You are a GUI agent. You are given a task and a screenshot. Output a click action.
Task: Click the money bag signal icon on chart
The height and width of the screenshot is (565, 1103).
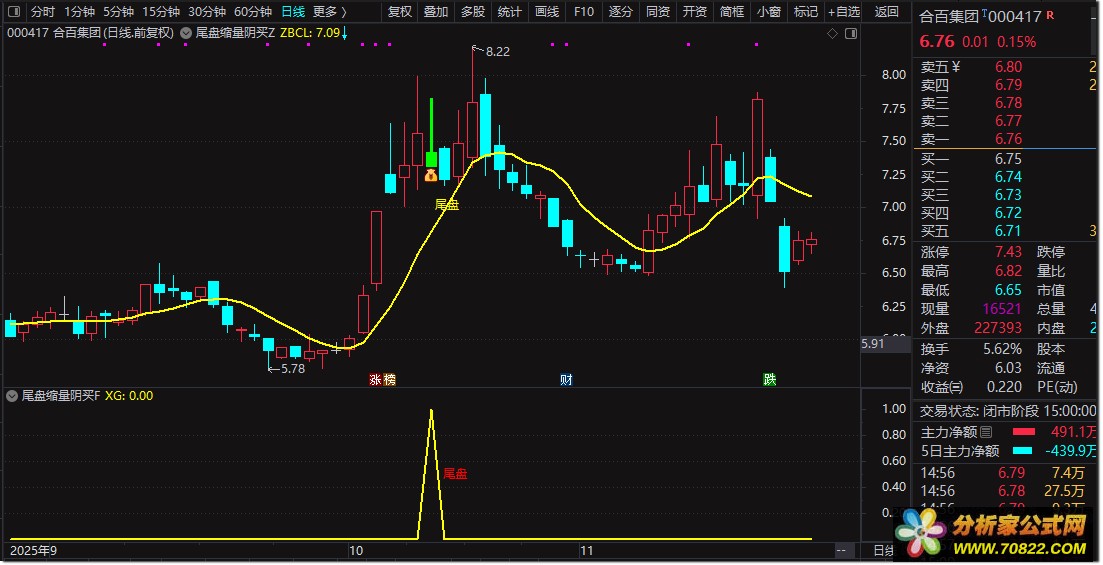pyautogui.click(x=431, y=174)
